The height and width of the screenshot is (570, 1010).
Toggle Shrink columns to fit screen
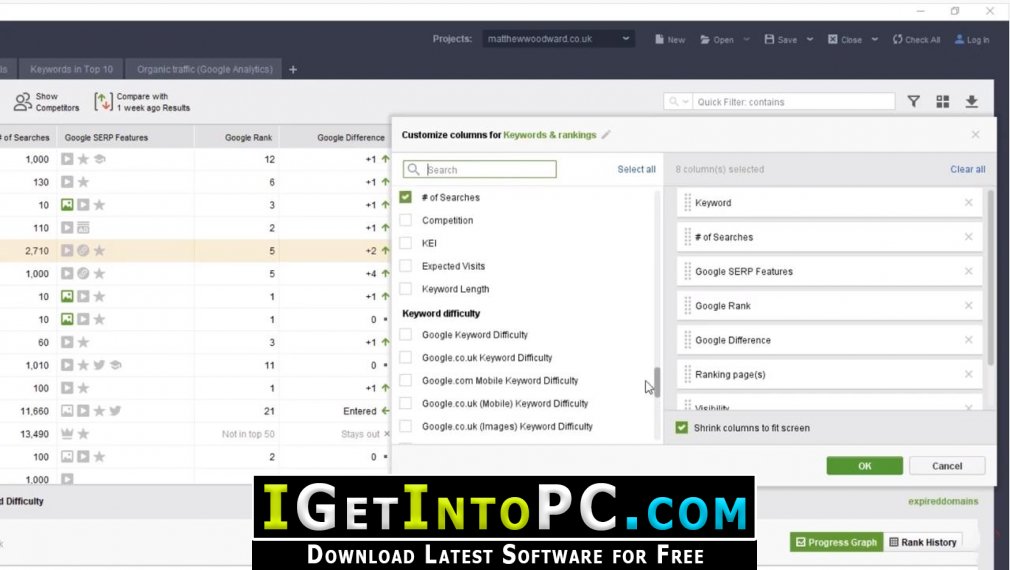(681, 428)
